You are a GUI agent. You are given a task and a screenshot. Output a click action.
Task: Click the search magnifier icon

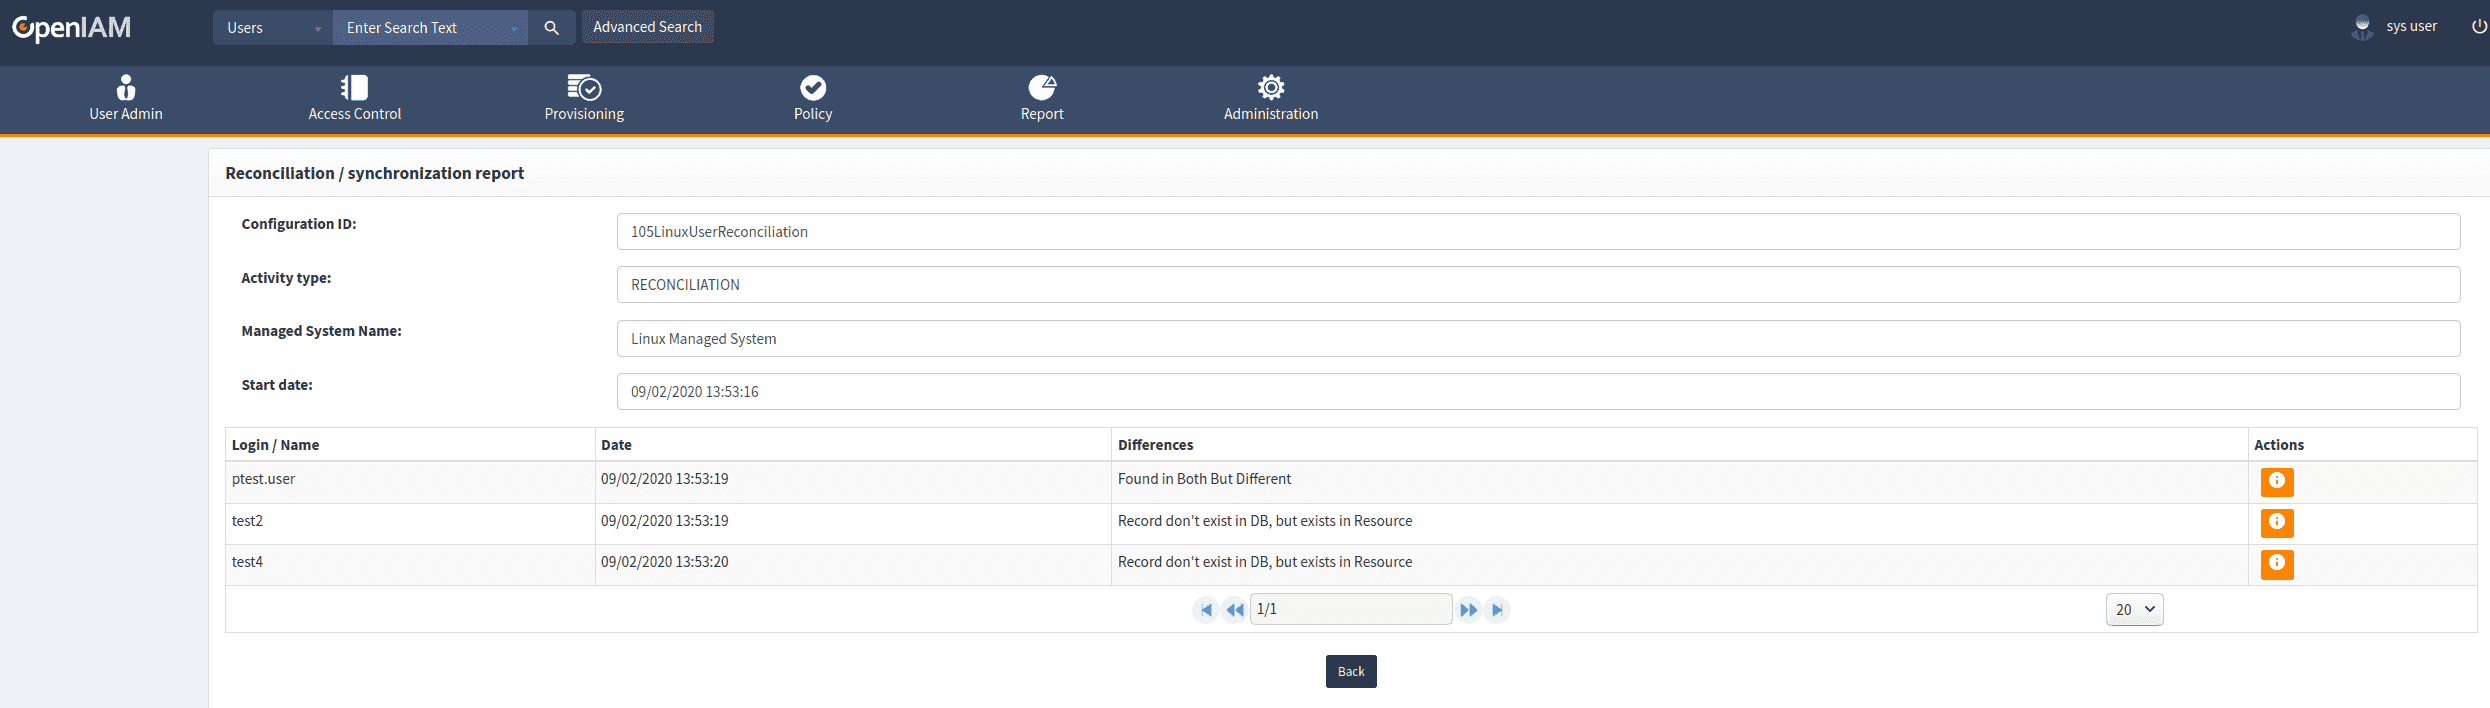551,28
